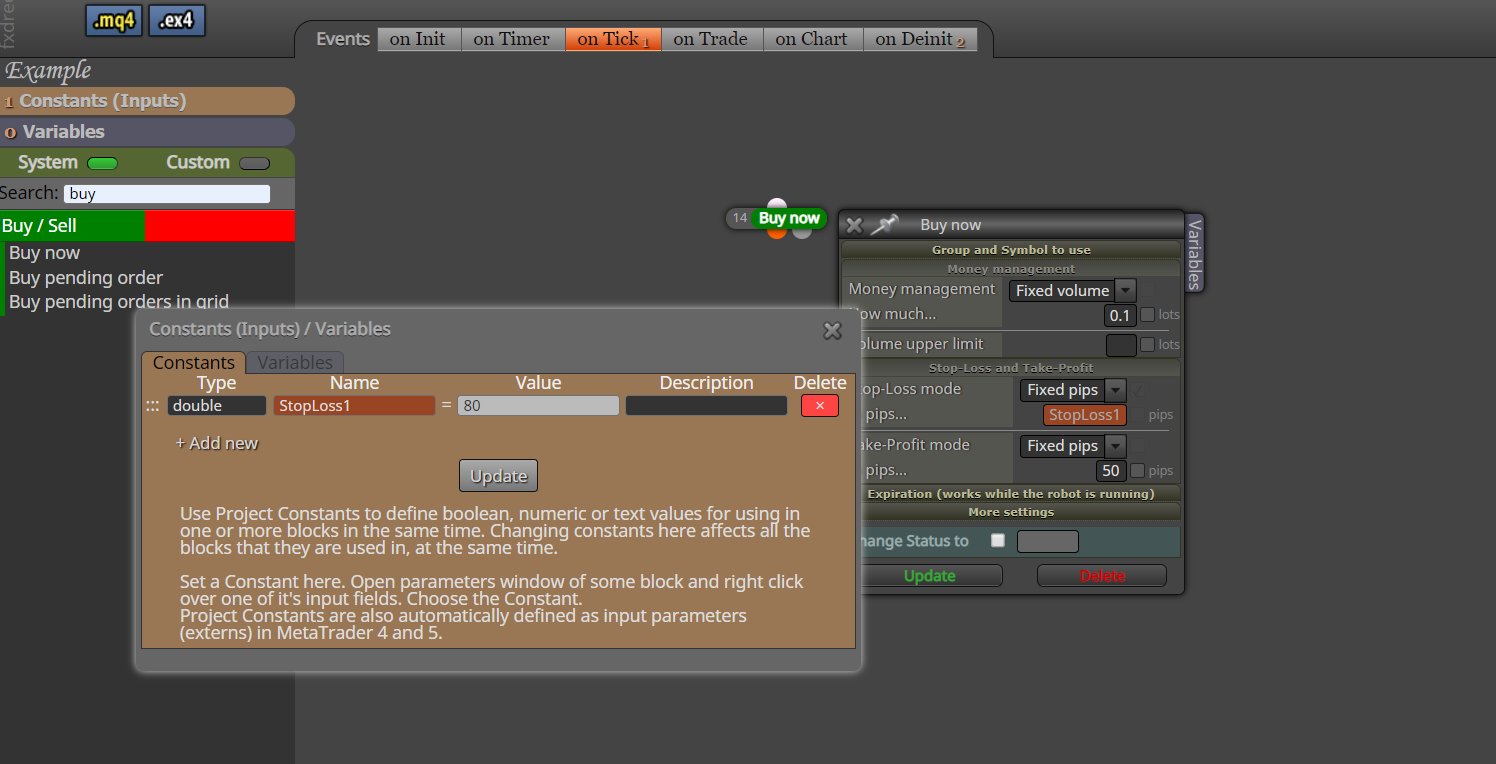
Task: Pin the Buy now parameters window
Action: point(884,225)
